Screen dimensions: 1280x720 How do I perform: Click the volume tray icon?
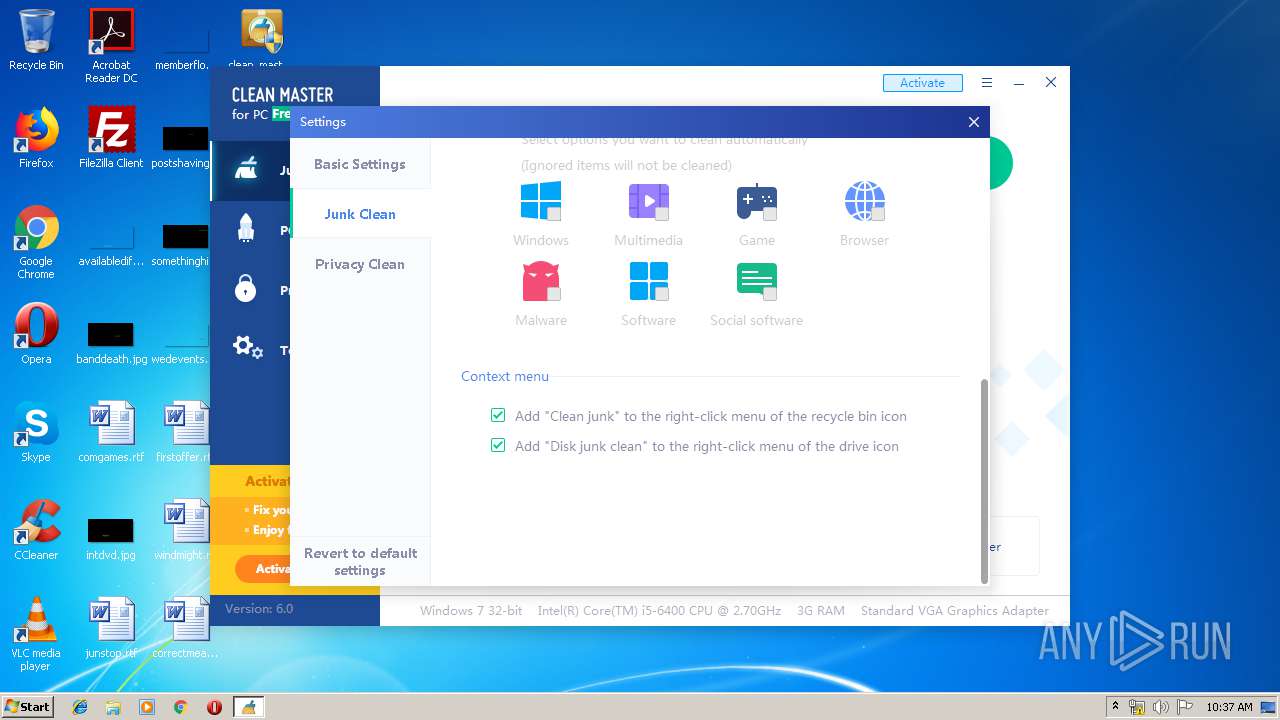tap(1161, 707)
